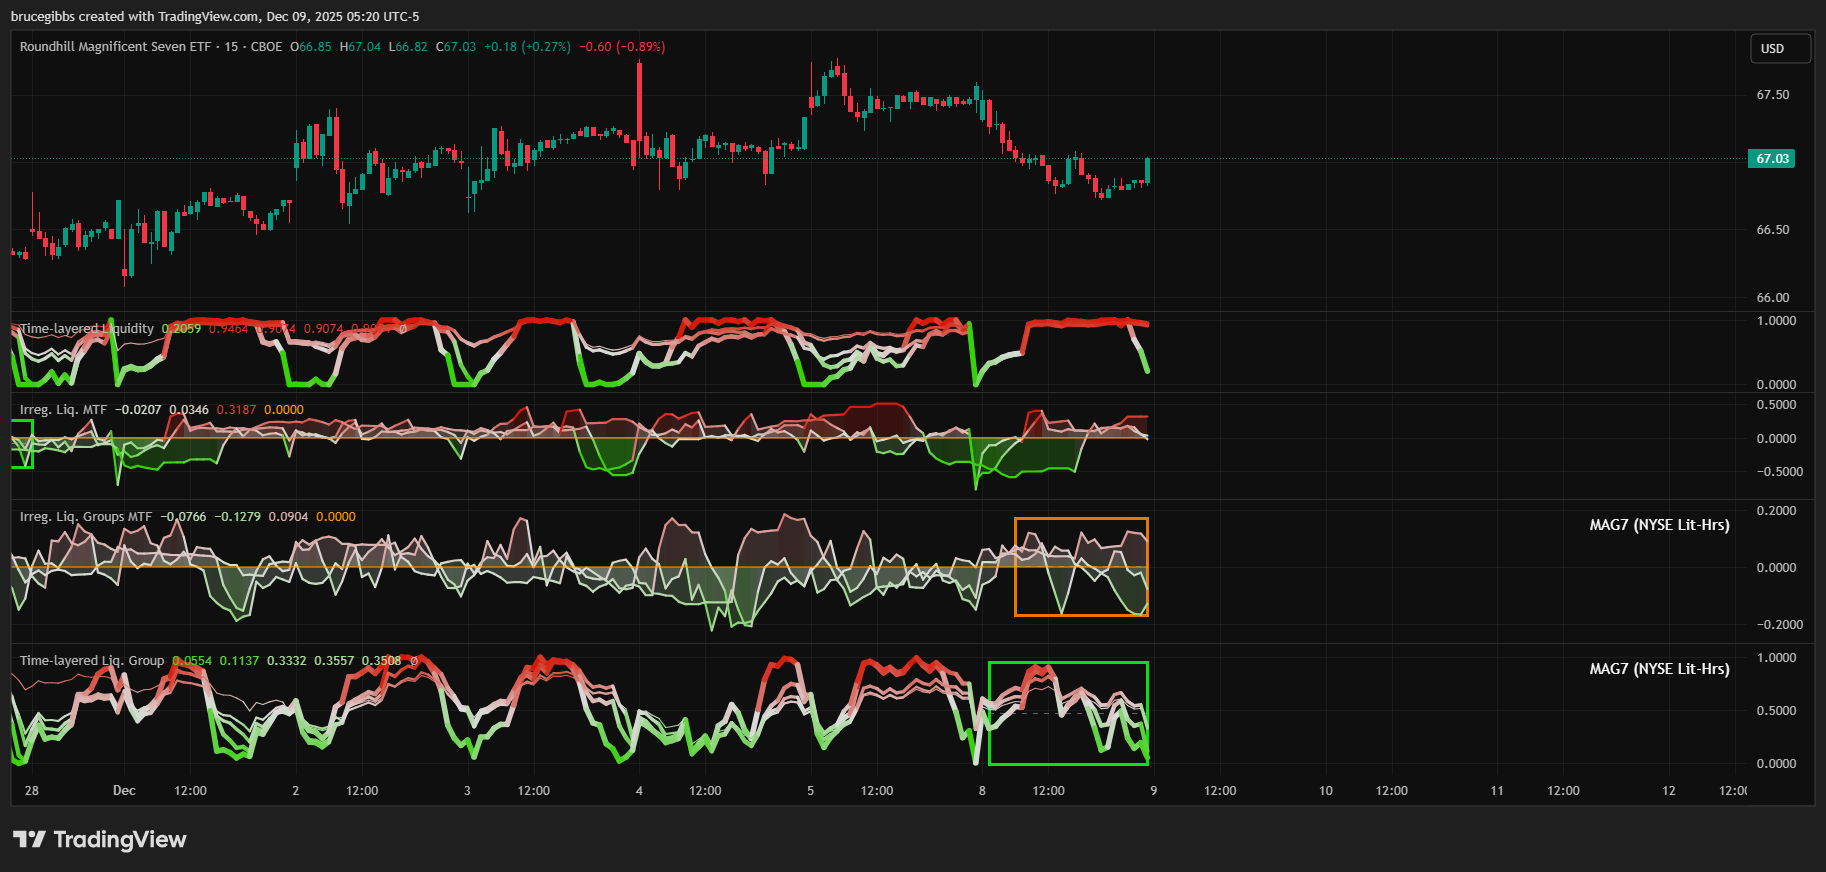Select the orange rectangle drawing's top edge

1081,519
